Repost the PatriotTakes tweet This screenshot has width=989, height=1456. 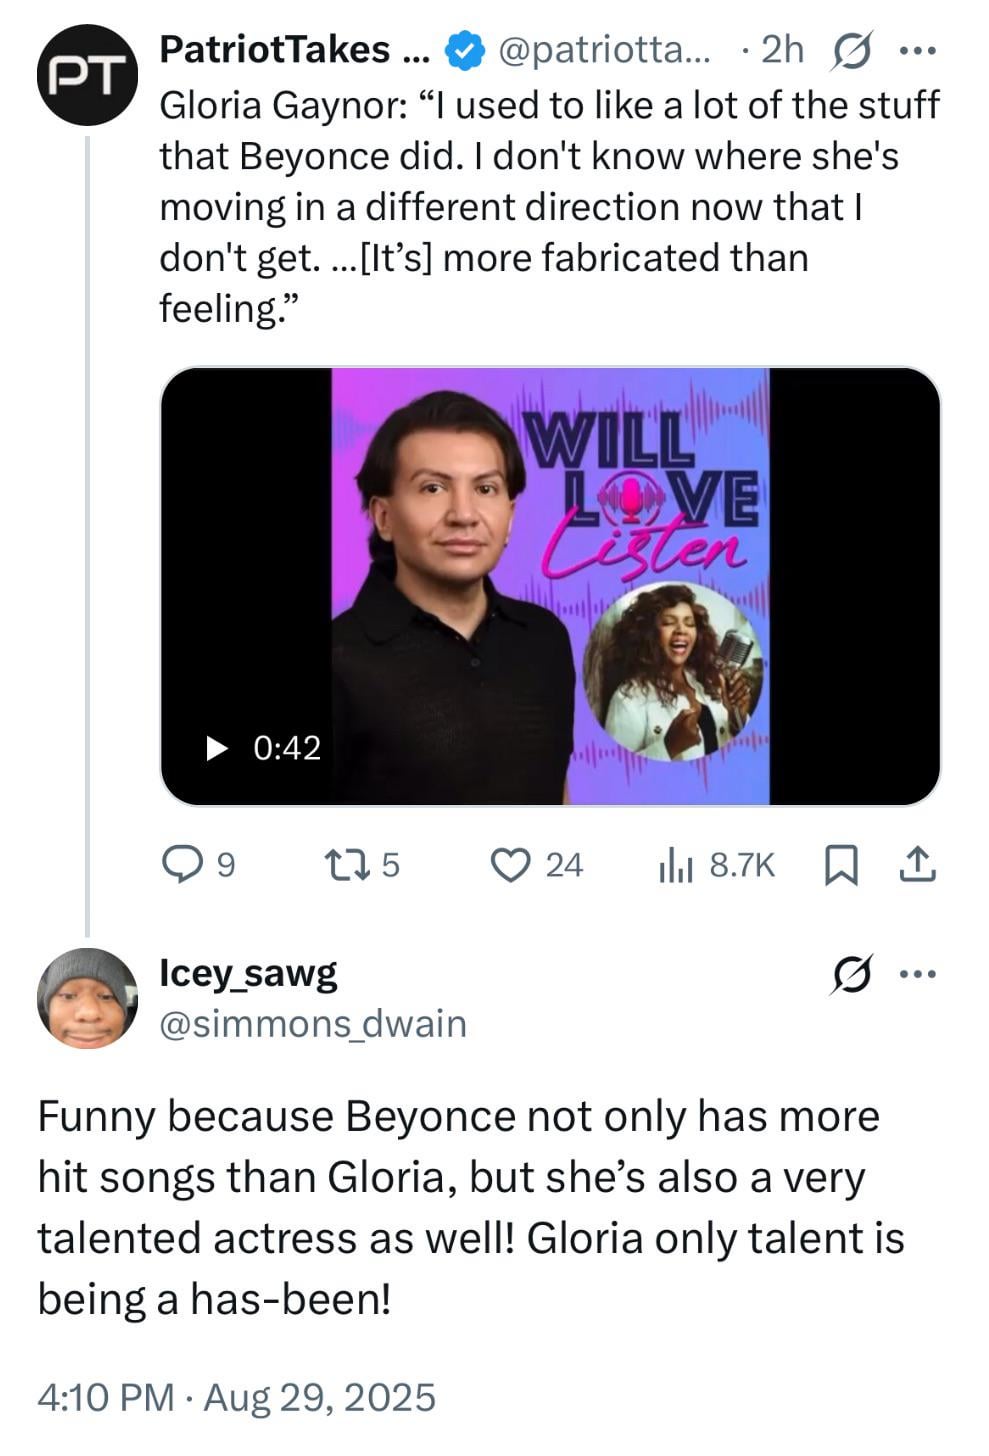(x=363, y=864)
